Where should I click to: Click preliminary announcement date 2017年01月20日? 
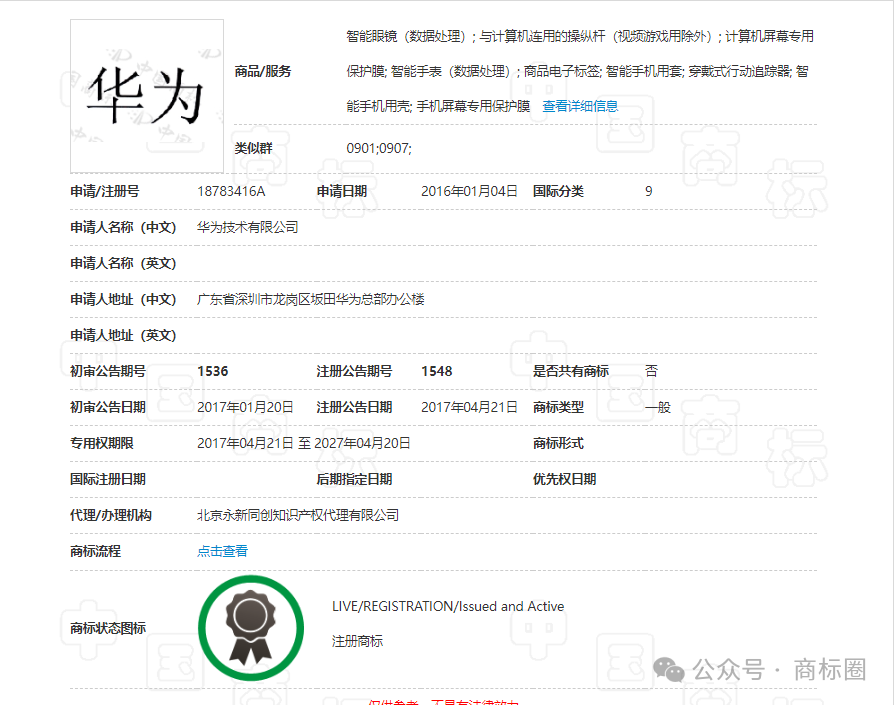click(245, 407)
